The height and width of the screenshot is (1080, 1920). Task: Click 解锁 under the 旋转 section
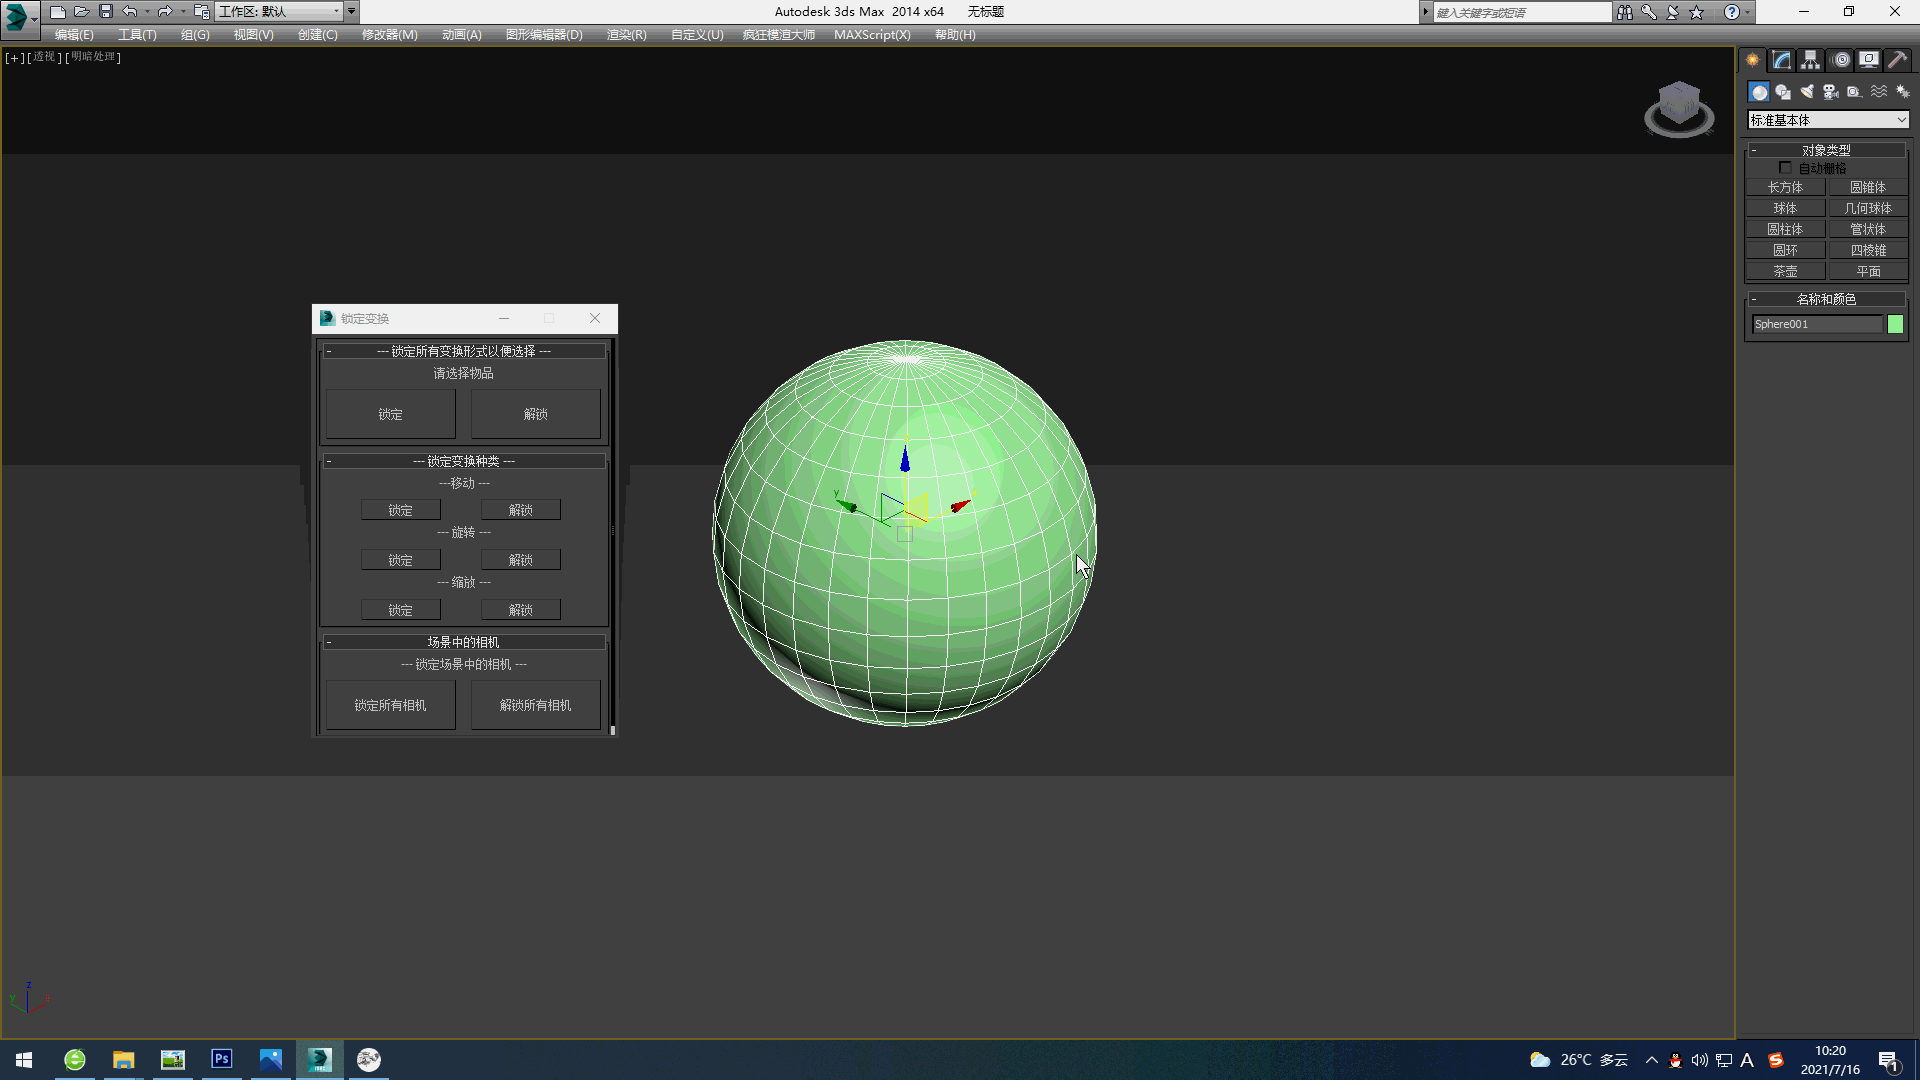coord(520,560)
